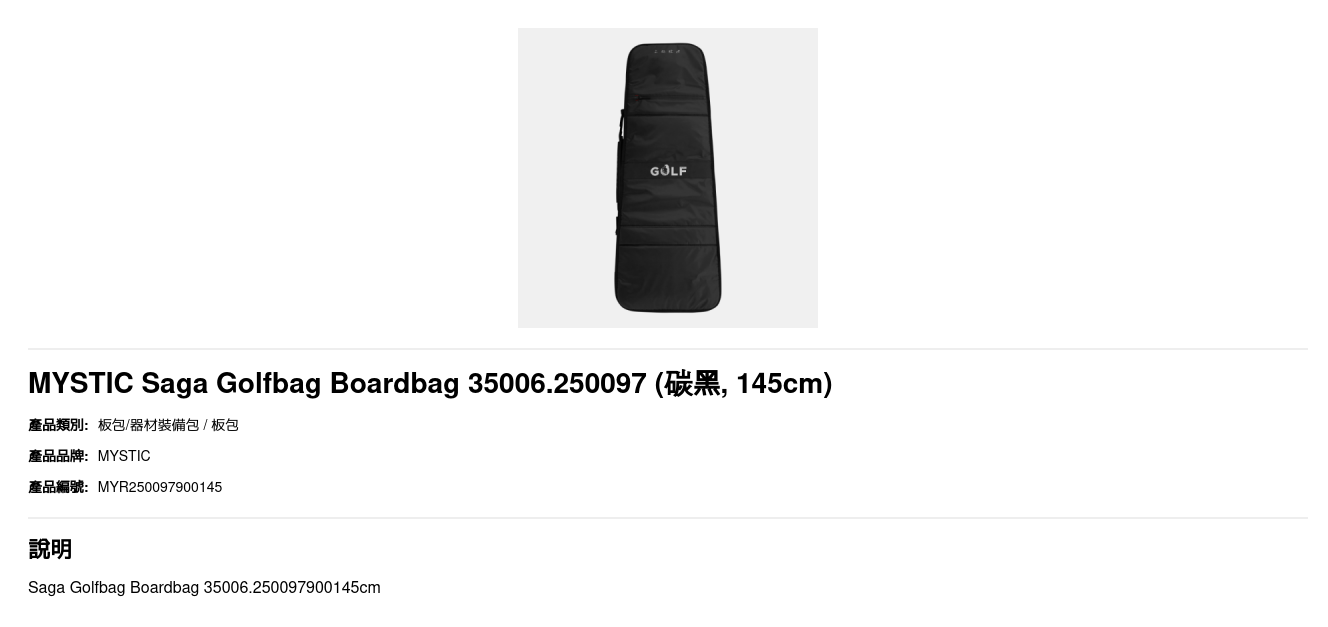1328x627 pixels.
Task: Click the 35006.250097 model number in title
Action: click(x=557, y=383)
